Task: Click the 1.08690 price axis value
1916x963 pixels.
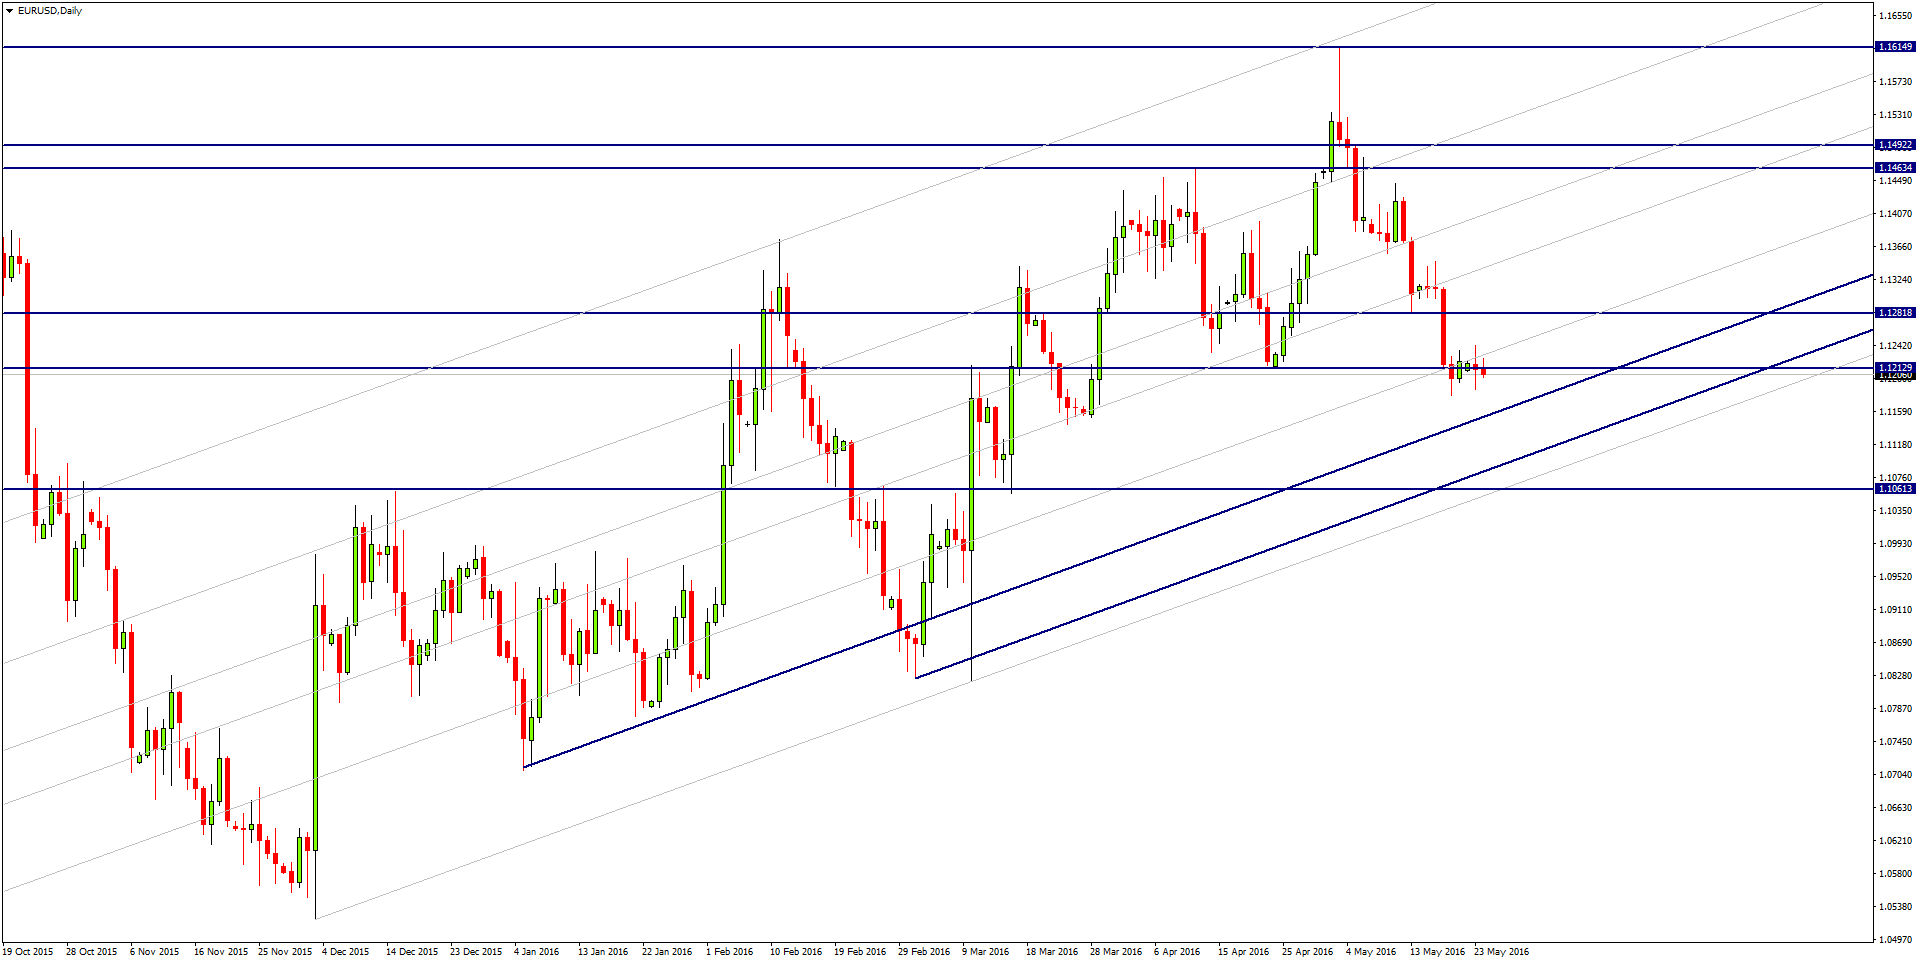Action: 1896,643
